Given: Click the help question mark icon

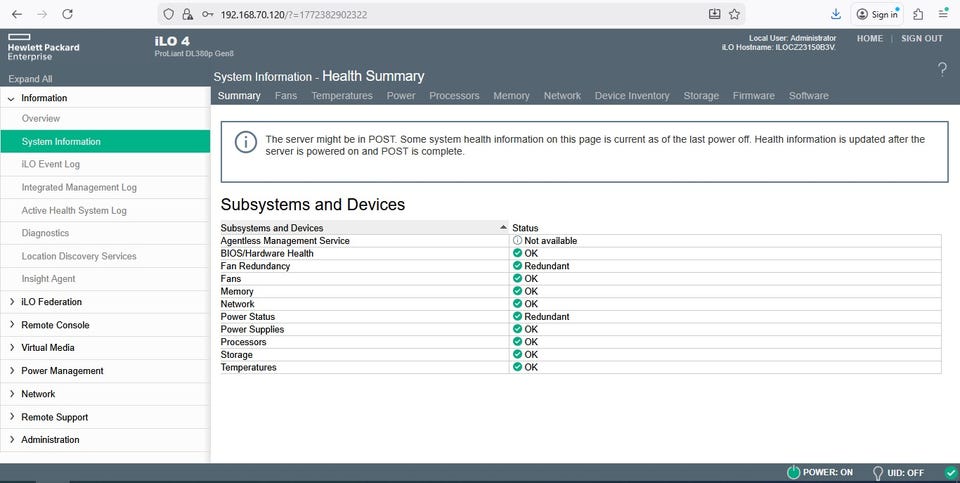Looking at the screenshot, I should (x=942, y=69).
